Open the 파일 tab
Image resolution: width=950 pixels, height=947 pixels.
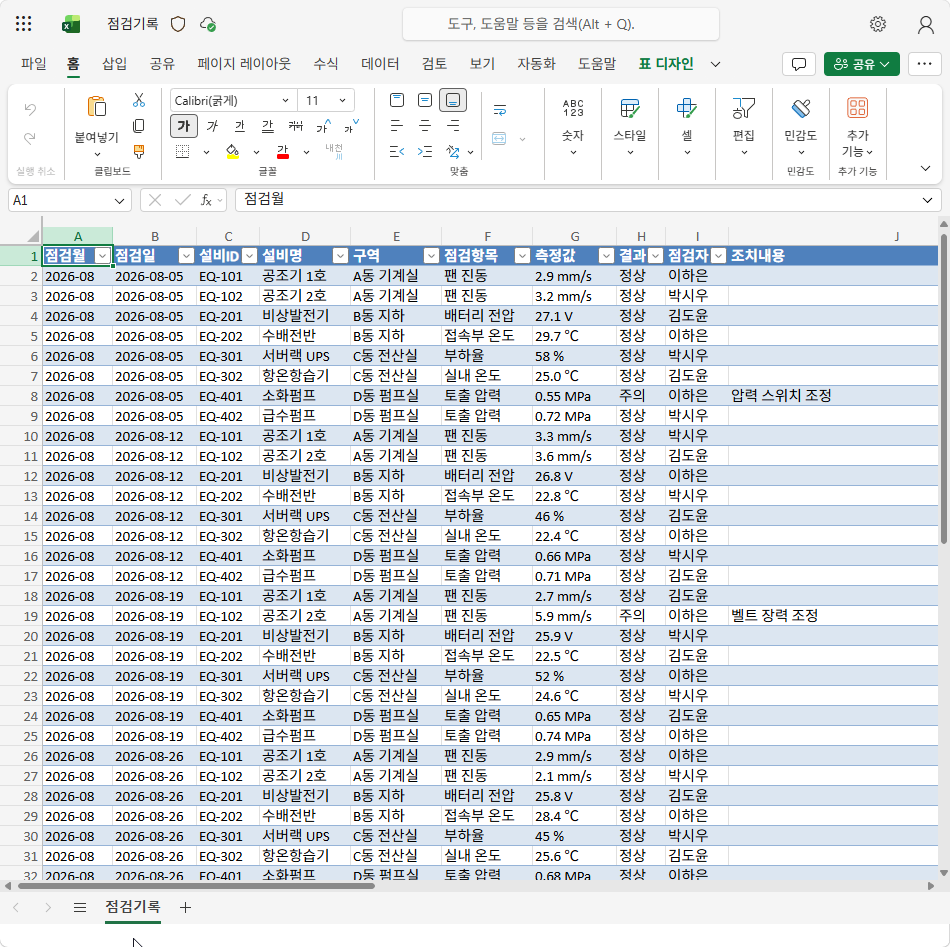click(33, 64)
